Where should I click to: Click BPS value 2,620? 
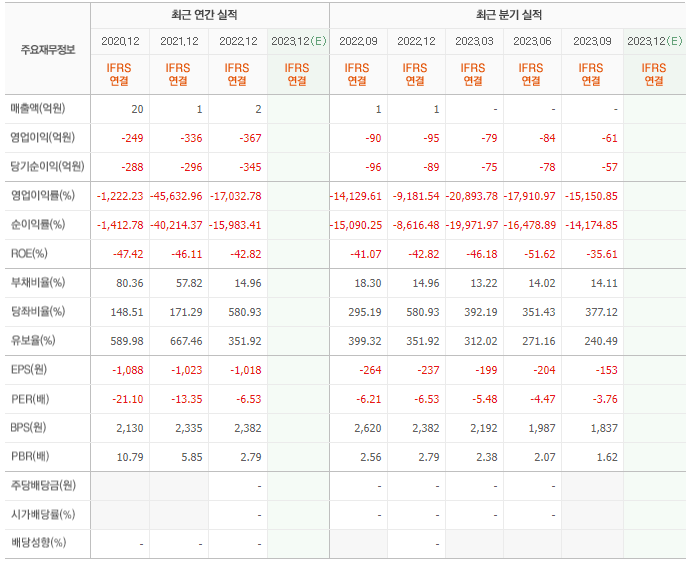(x=368, y=428)
